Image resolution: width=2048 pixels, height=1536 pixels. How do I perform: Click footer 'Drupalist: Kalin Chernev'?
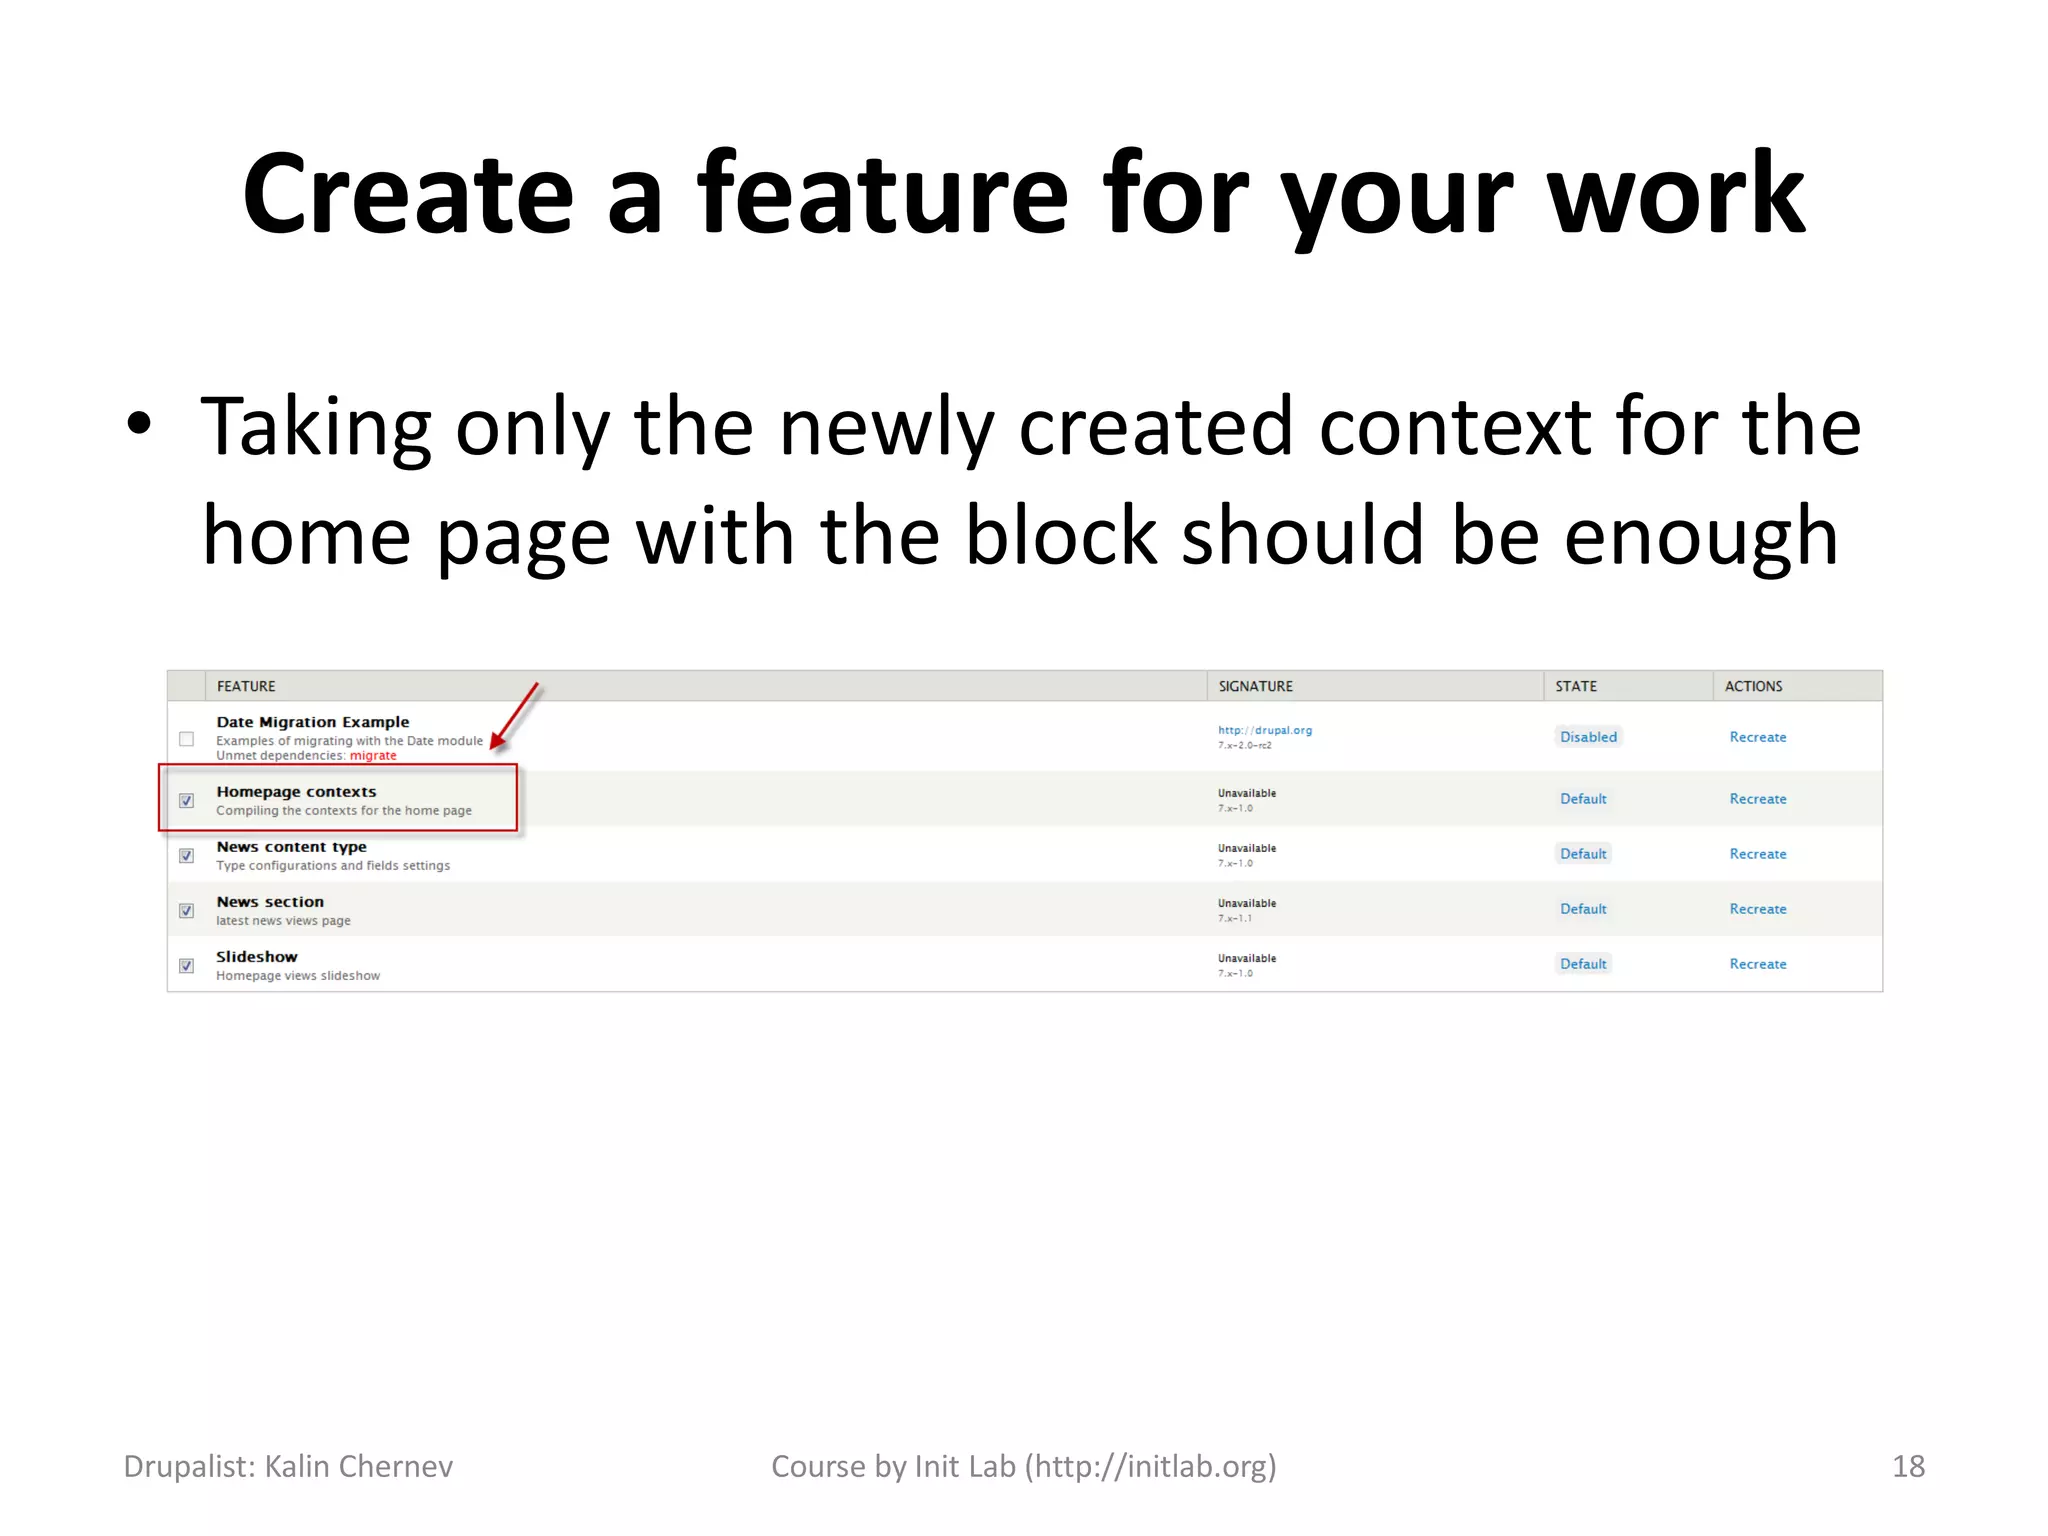pyautogui.click(x=288, y=1466)
